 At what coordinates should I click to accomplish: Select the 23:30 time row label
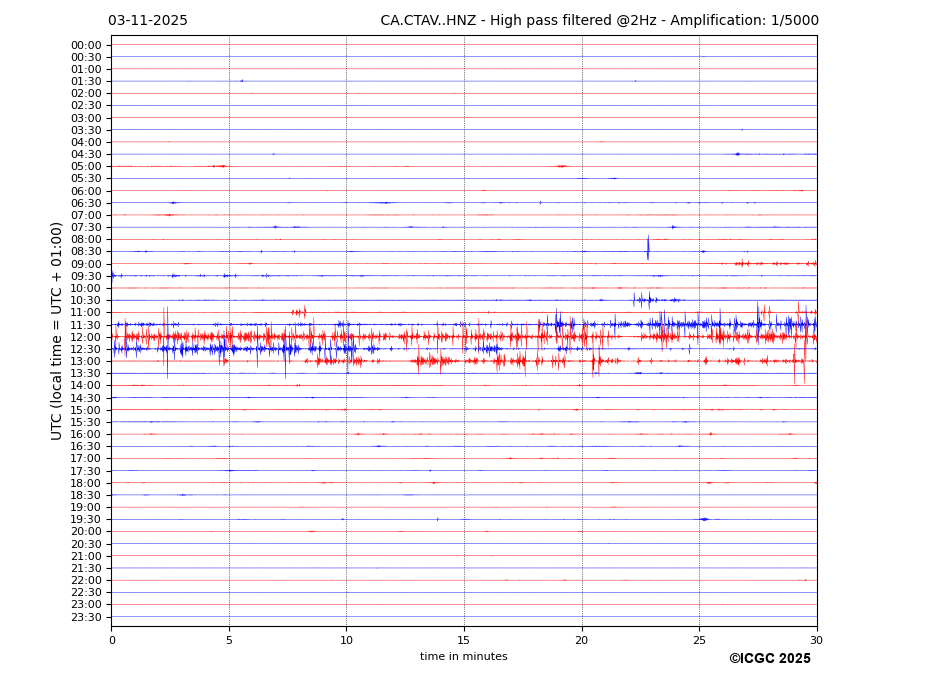pos(86,617)
